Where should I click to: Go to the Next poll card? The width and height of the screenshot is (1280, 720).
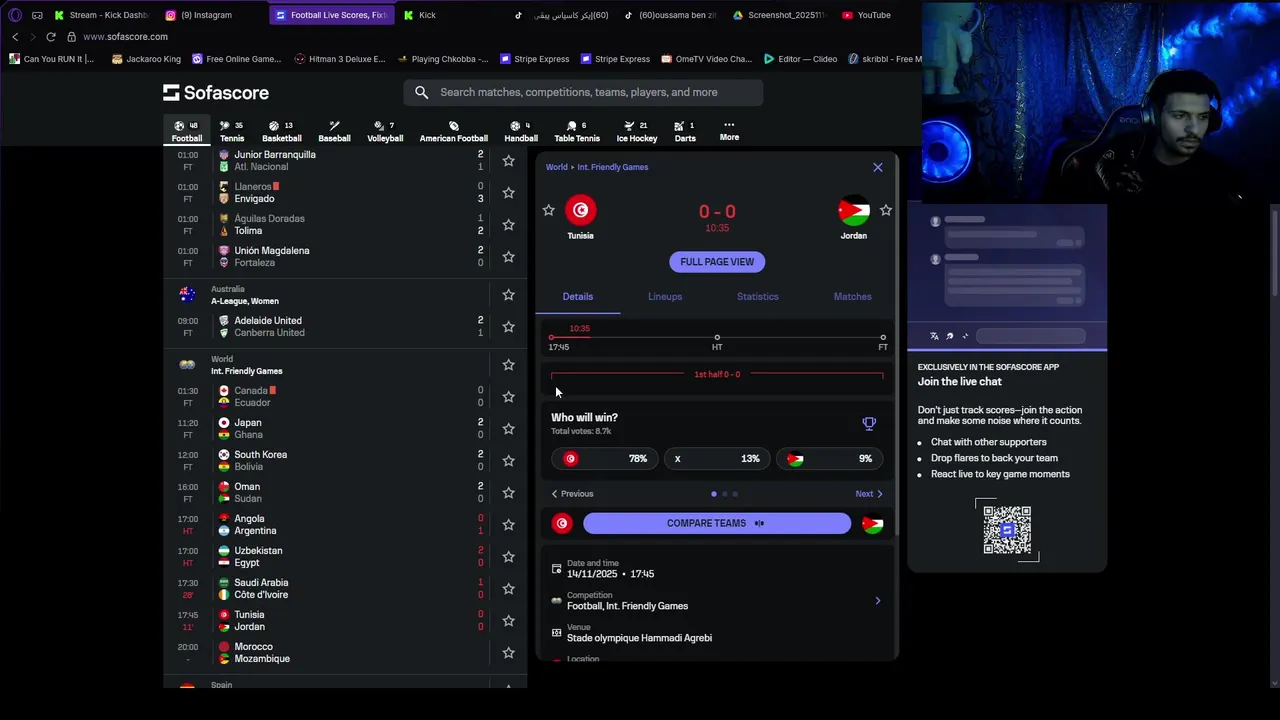pos(869,494)
